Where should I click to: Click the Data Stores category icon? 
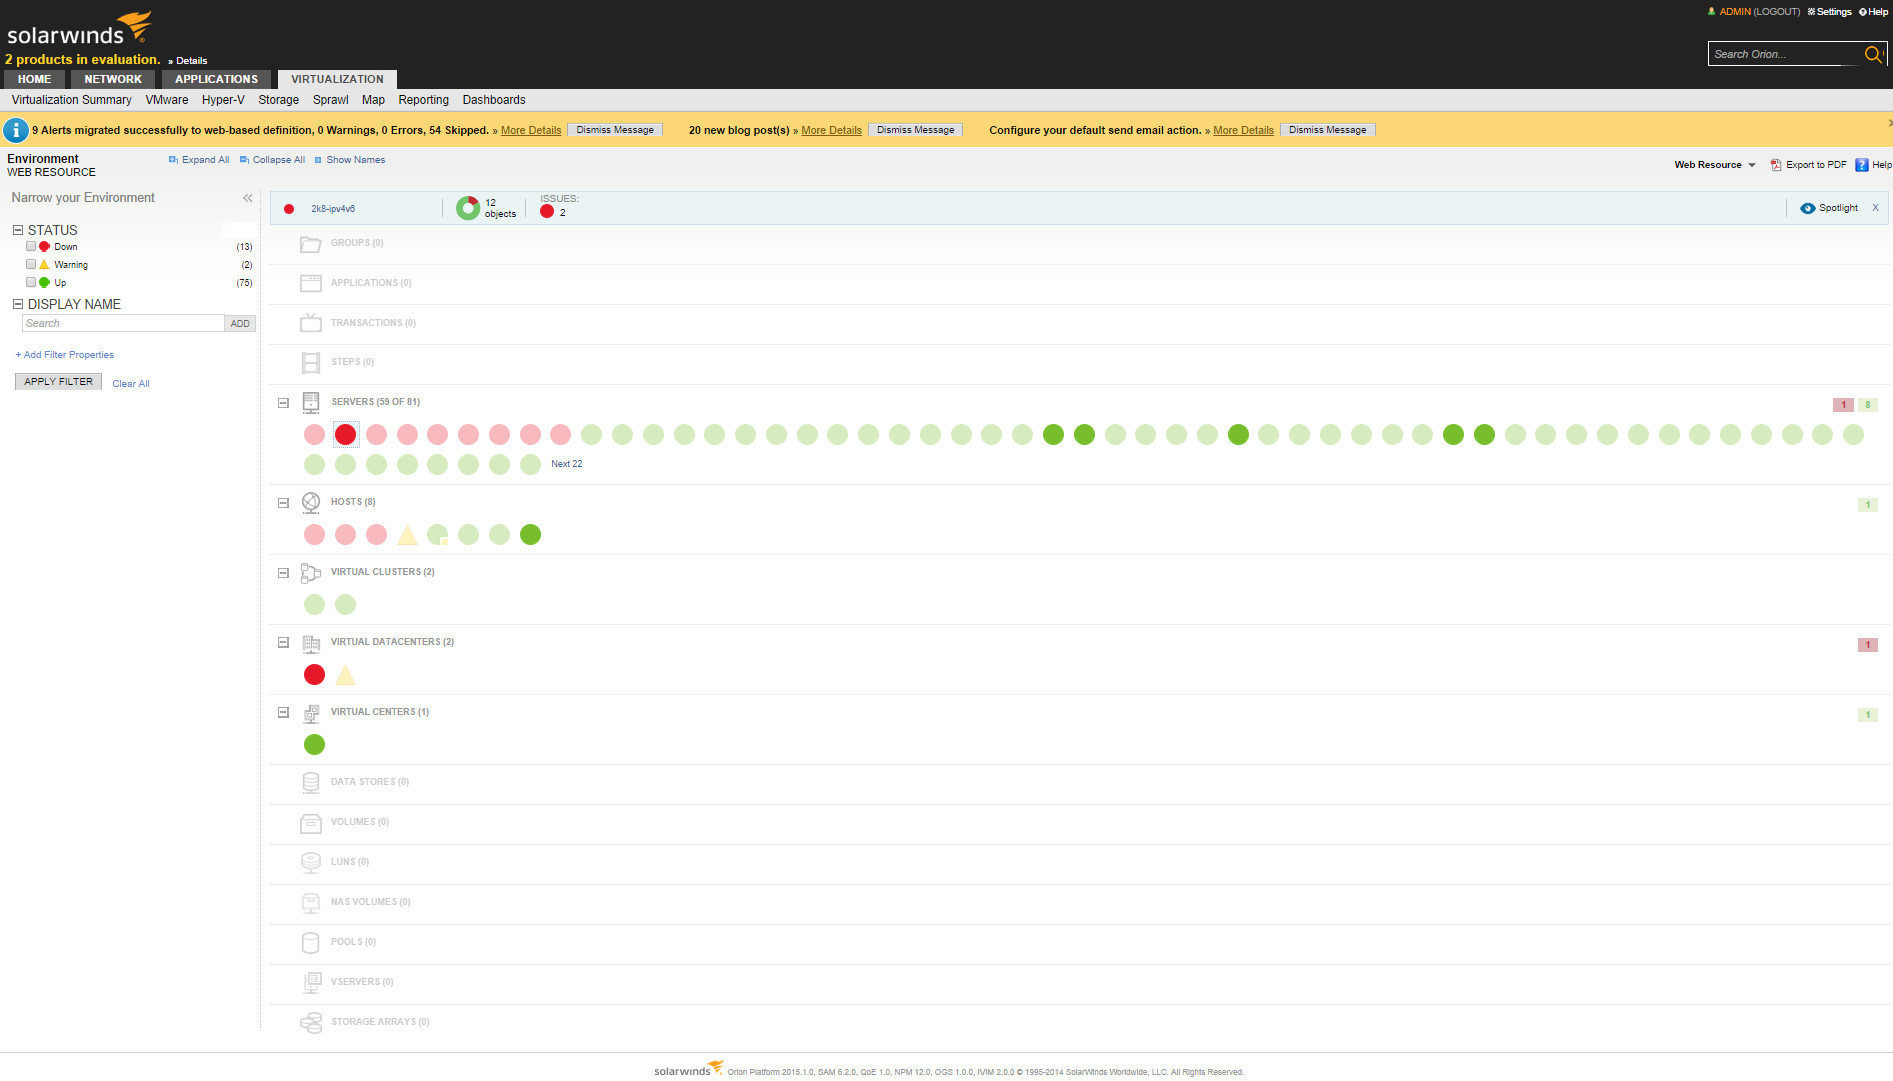[311, 782]
